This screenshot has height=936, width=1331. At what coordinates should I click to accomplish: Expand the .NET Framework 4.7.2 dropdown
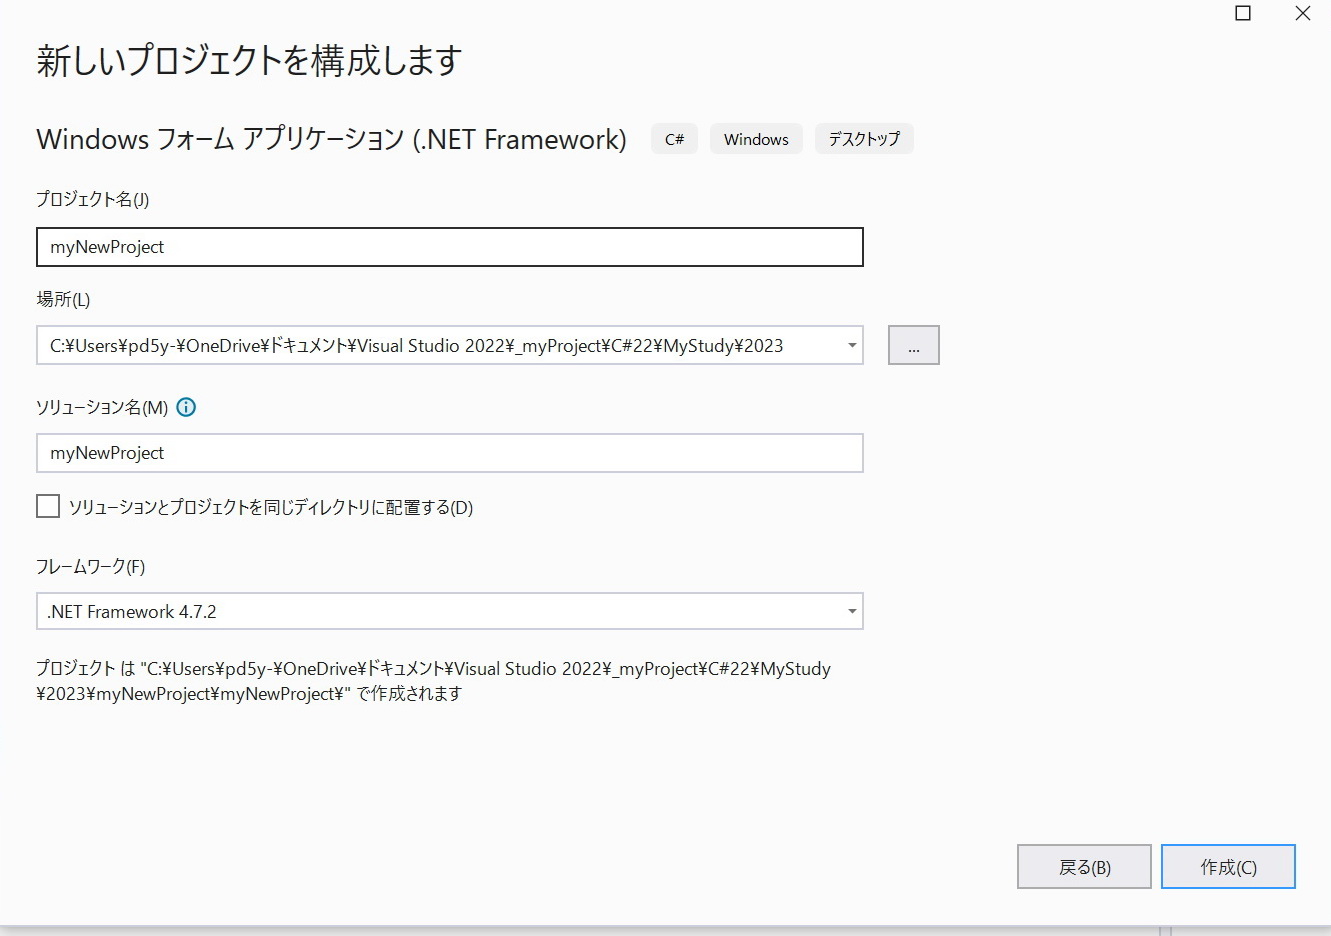[852, 611]
